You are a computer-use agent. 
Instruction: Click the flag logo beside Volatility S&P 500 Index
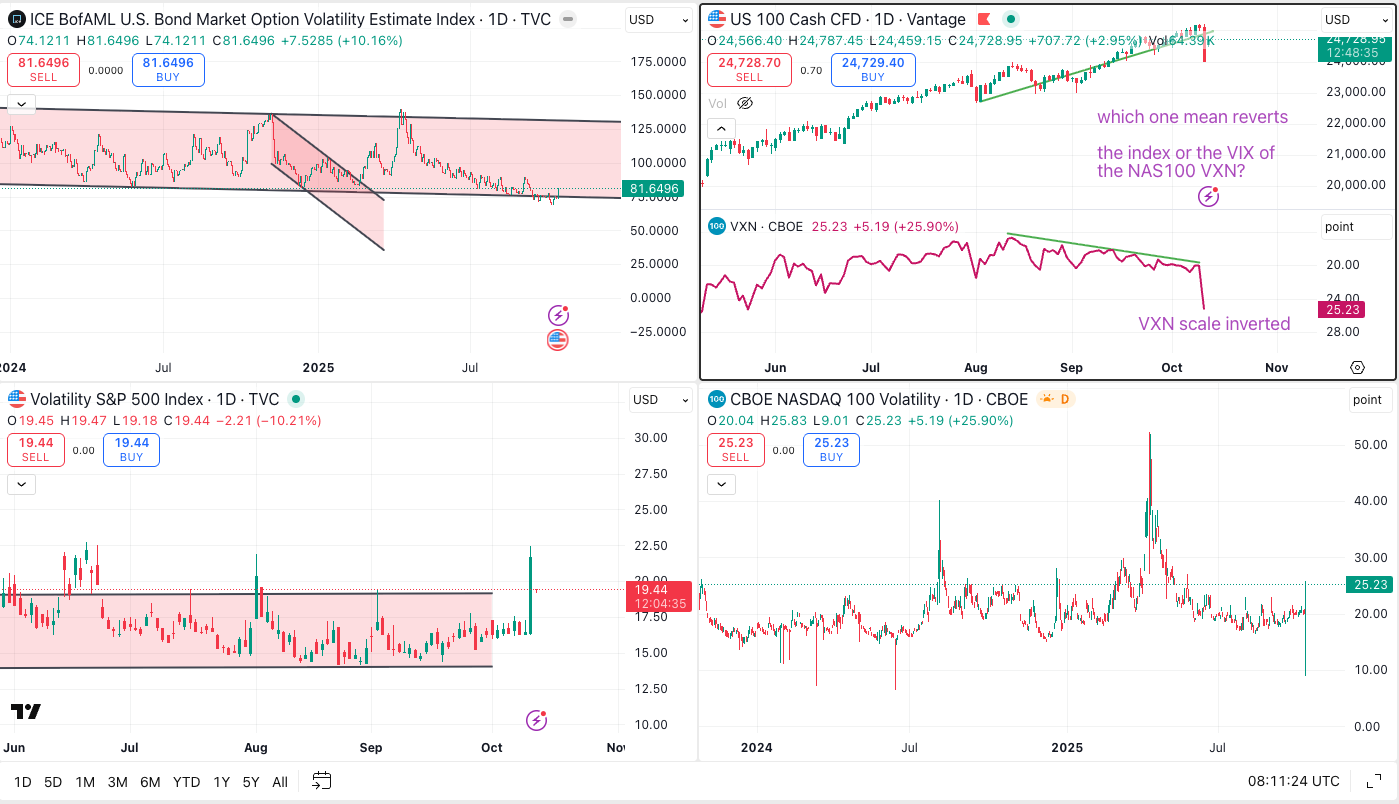(16, 399)
